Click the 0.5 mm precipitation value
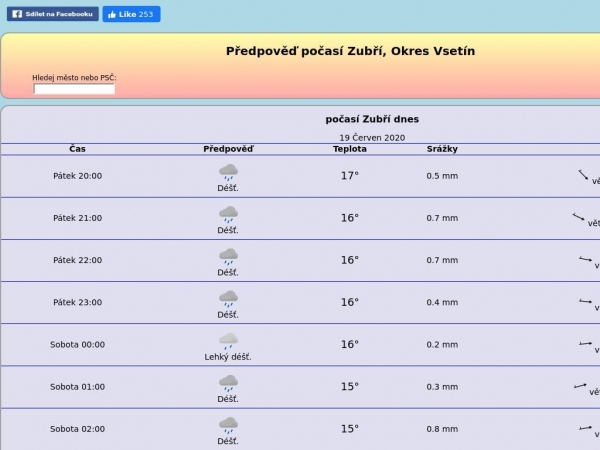 [x=442, y=176]
